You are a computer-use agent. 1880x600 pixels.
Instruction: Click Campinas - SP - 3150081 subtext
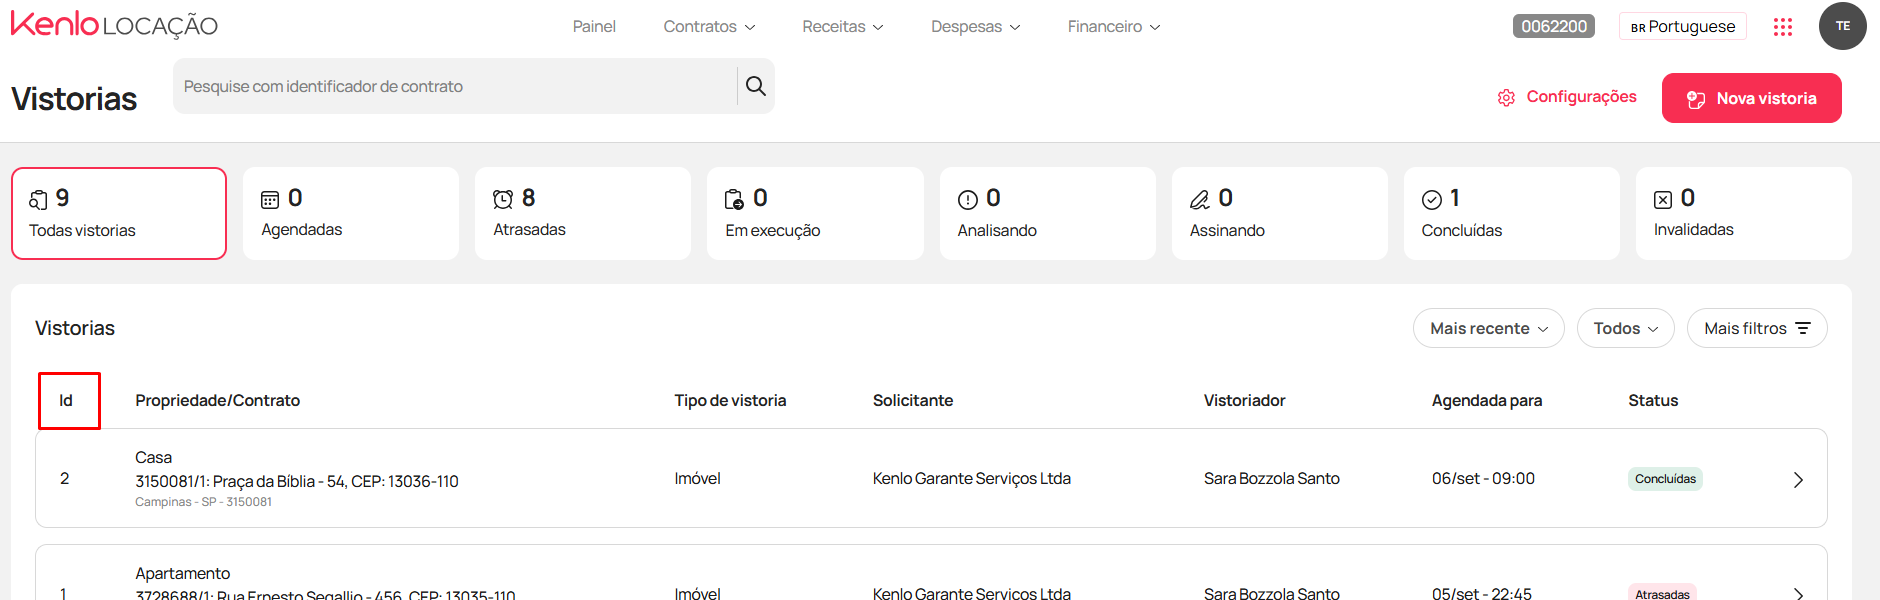tap(203, 502)
